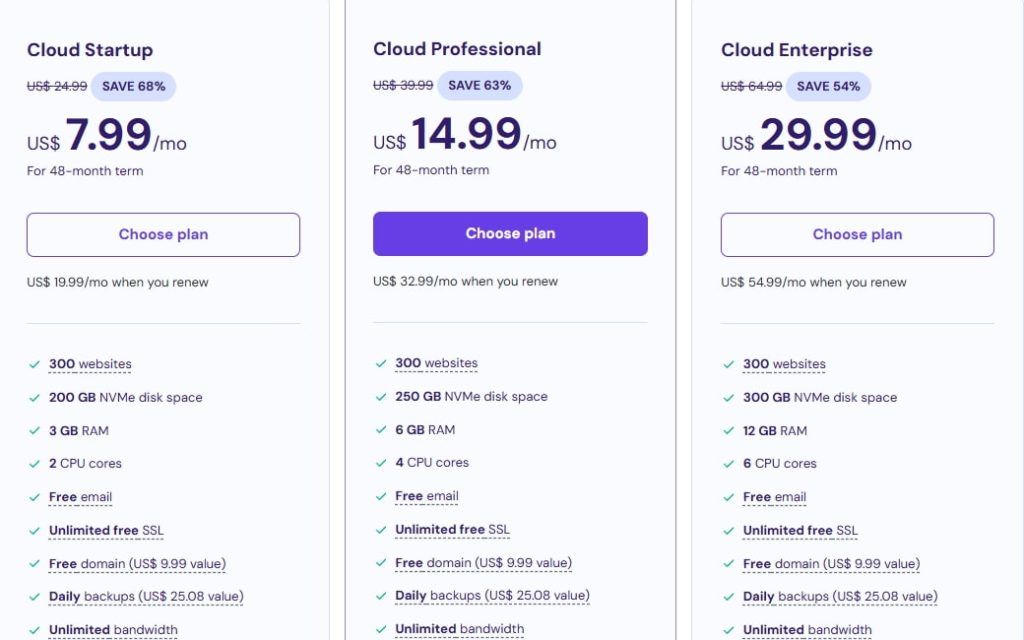Click Daily backups link in Cloud Professional
Image resolution: width=1024 pixels, height=640 pixels.
pyautogui.click(x=492, y=596)
